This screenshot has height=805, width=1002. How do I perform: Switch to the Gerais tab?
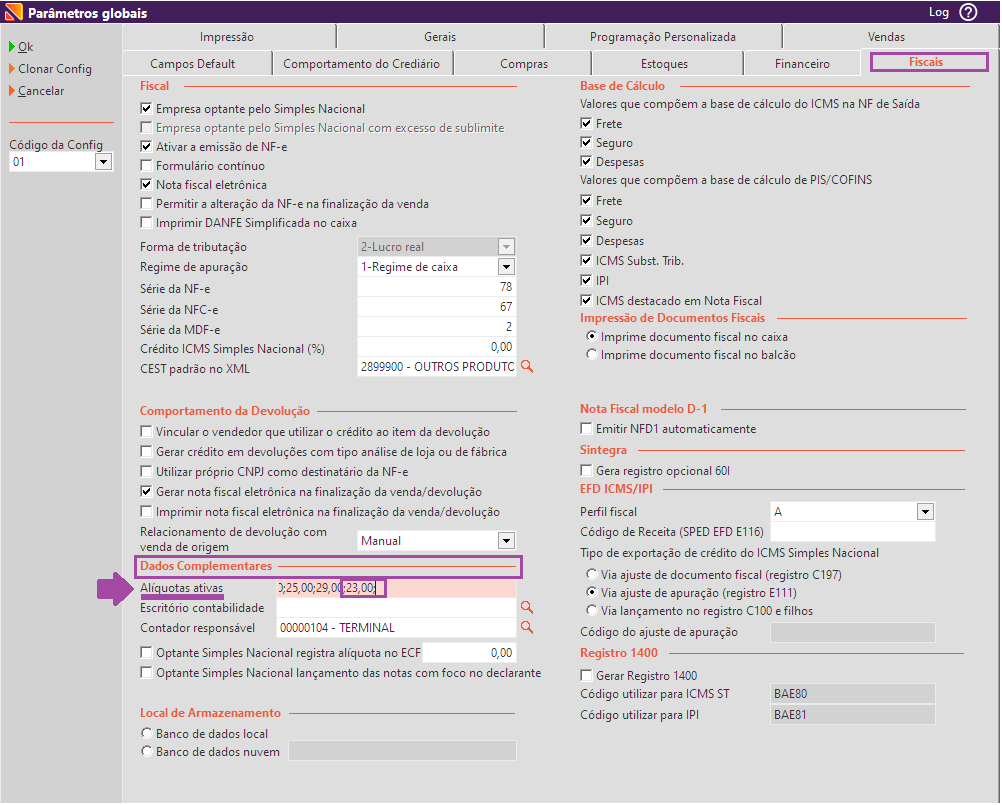tap(440, 37)
